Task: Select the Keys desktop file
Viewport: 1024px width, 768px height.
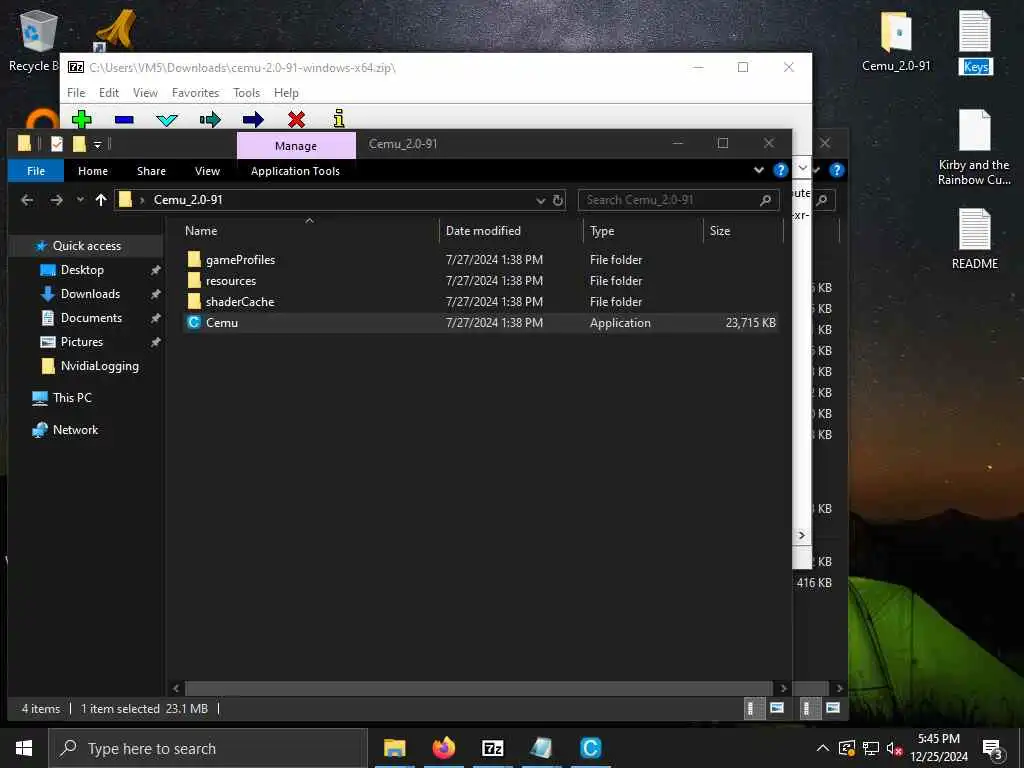Action: 976,42
